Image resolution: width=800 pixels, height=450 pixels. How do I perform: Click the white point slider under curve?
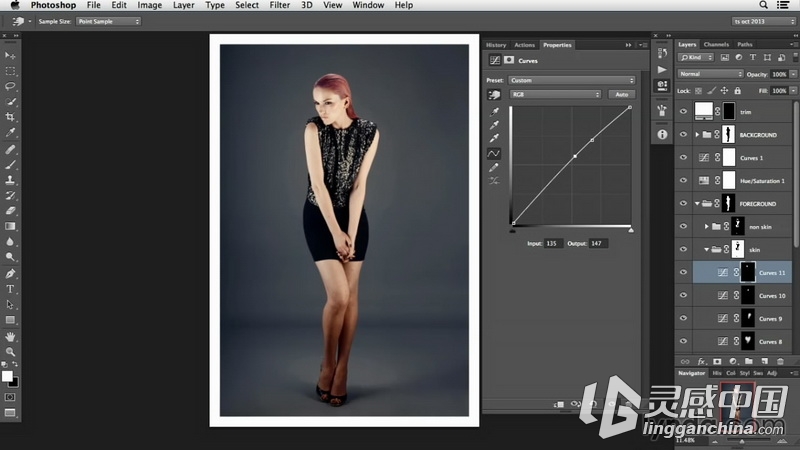coord(631,230)
